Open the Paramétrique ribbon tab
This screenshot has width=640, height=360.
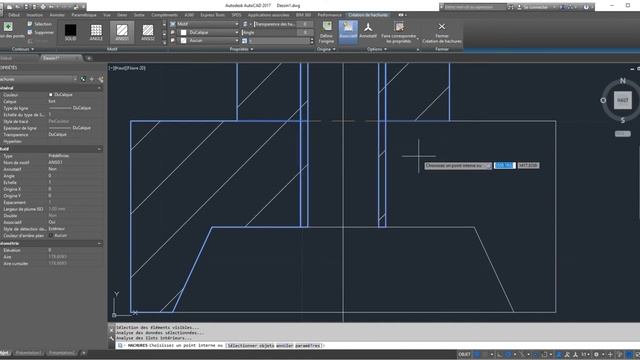(x=84, y=15)
